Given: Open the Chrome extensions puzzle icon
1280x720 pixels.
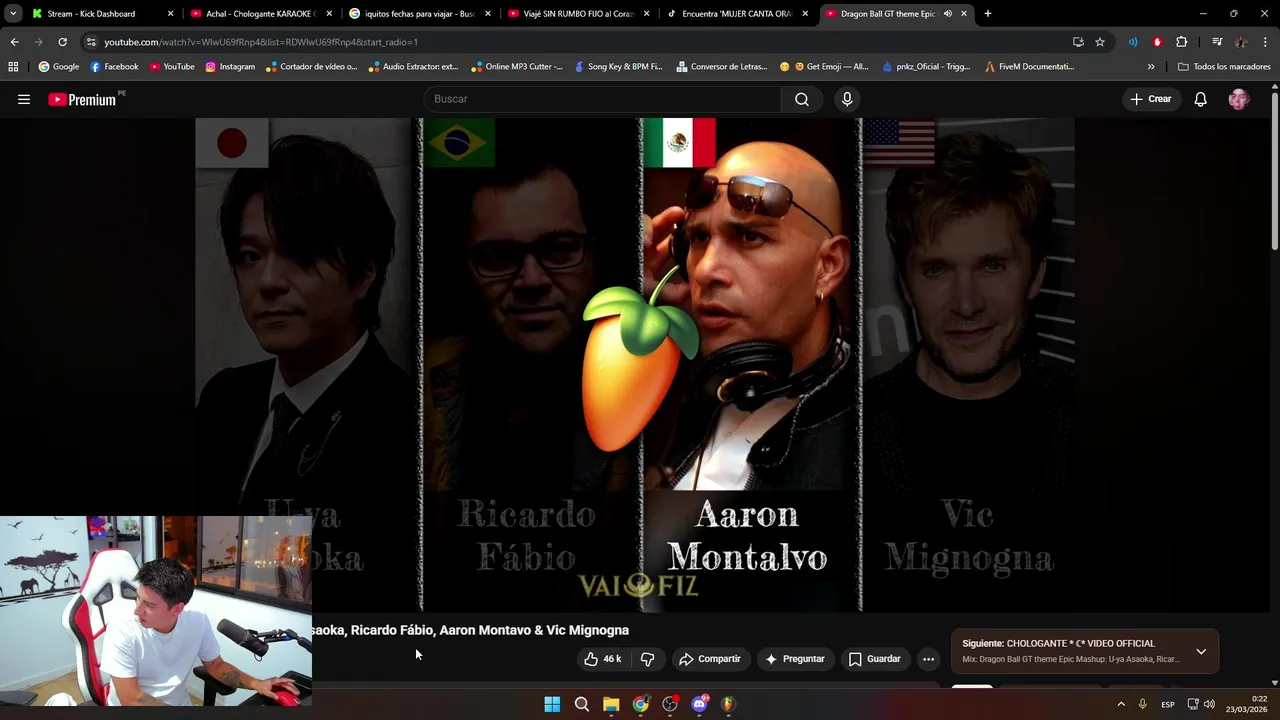Looking at the screenshot, I should [x=1182, y=42].
